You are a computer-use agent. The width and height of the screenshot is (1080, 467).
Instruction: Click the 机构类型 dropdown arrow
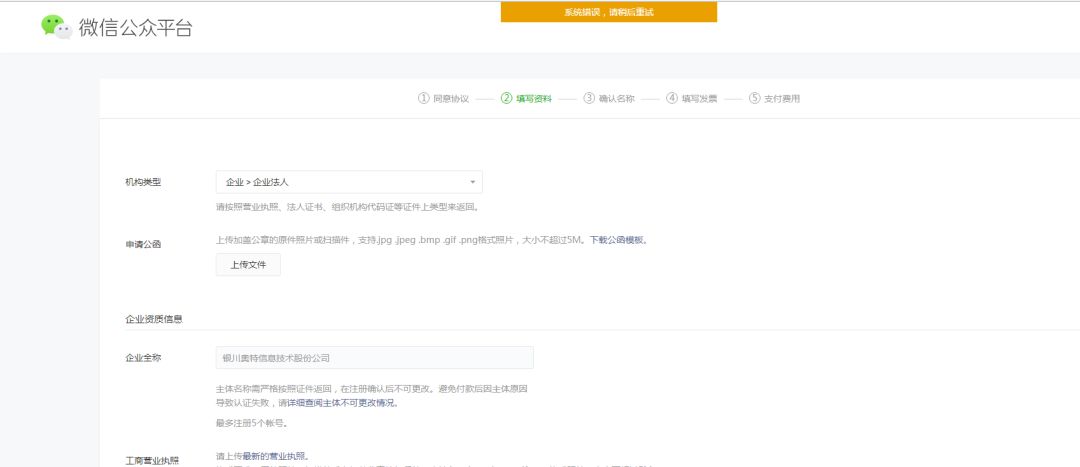(x=472, y=183)
